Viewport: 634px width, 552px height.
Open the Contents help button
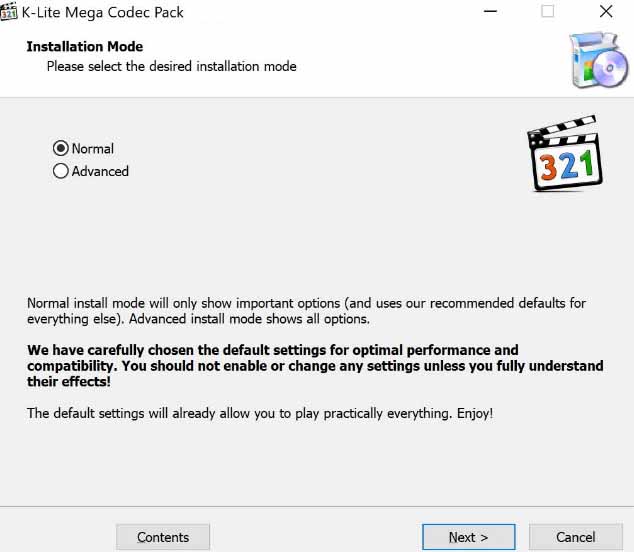point(163,537)
